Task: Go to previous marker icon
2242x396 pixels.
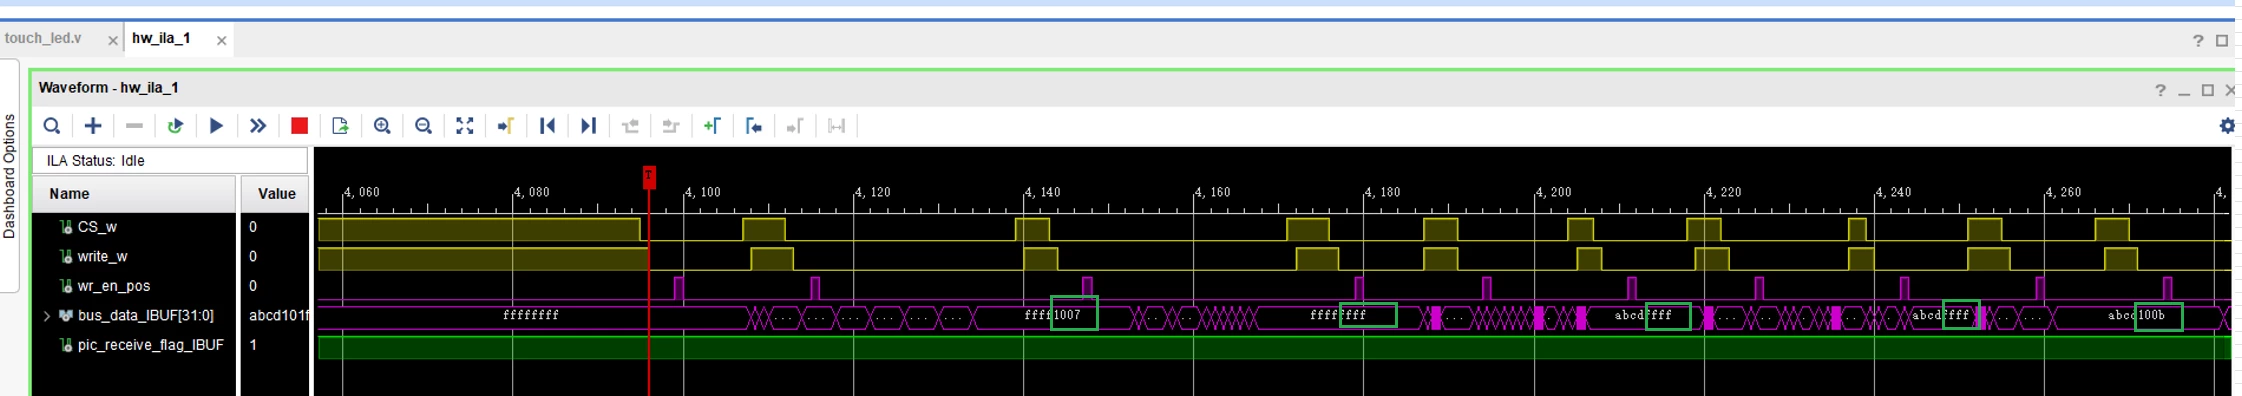Action: point(754,126)
